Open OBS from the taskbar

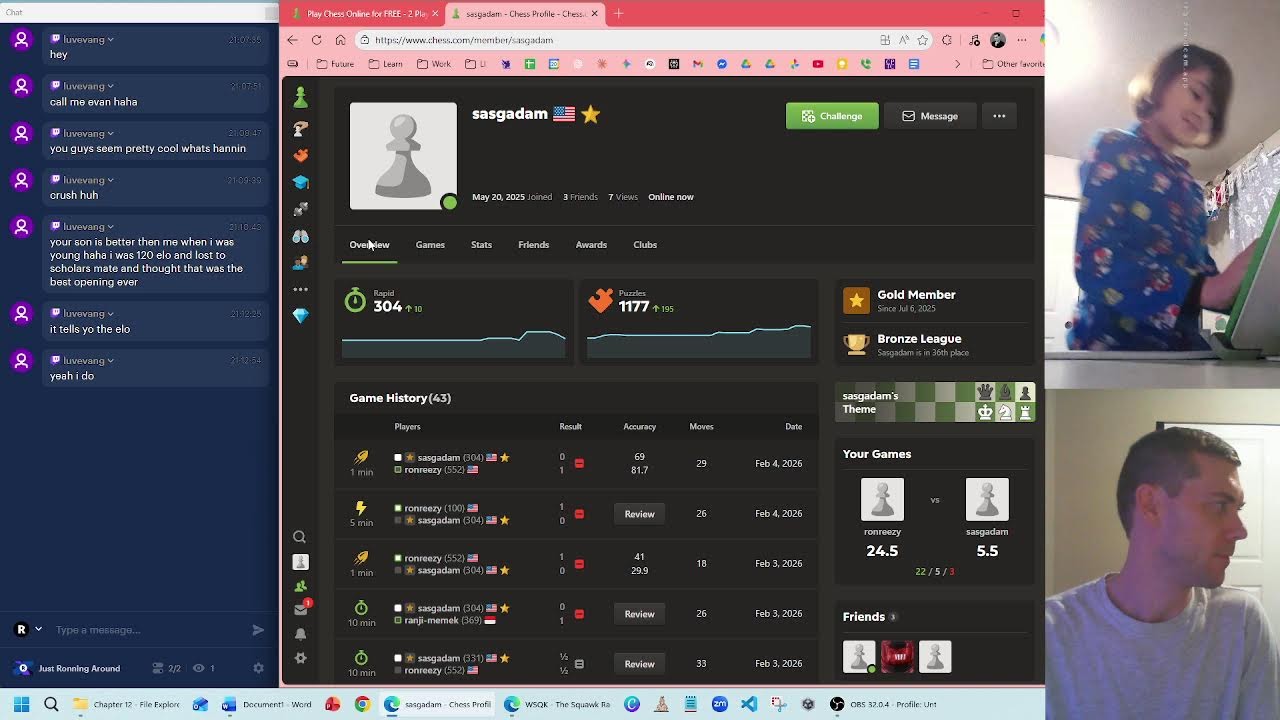tap(883, 704)
